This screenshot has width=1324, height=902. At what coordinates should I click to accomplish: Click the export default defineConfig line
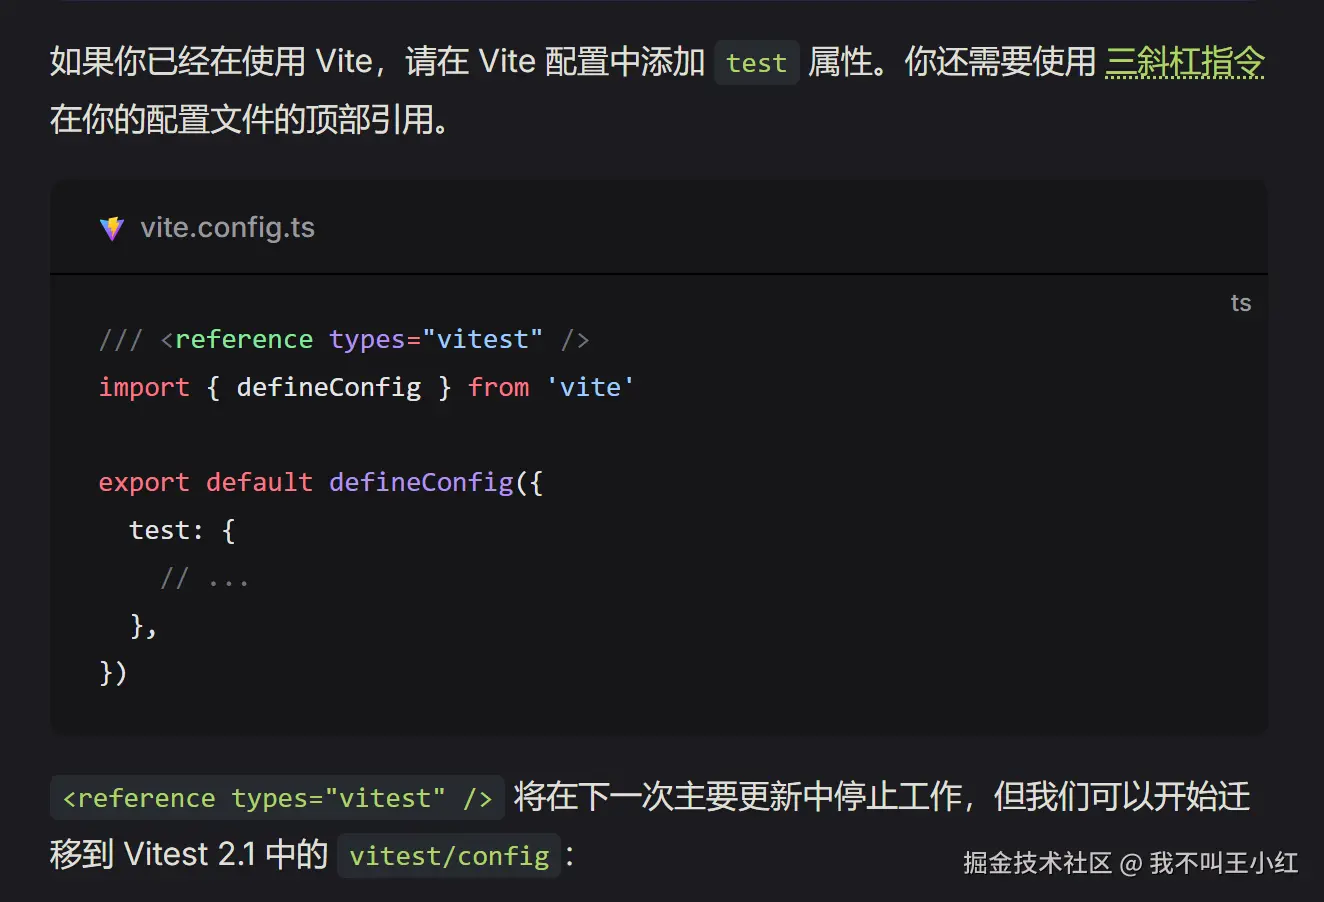coord(321,482)
